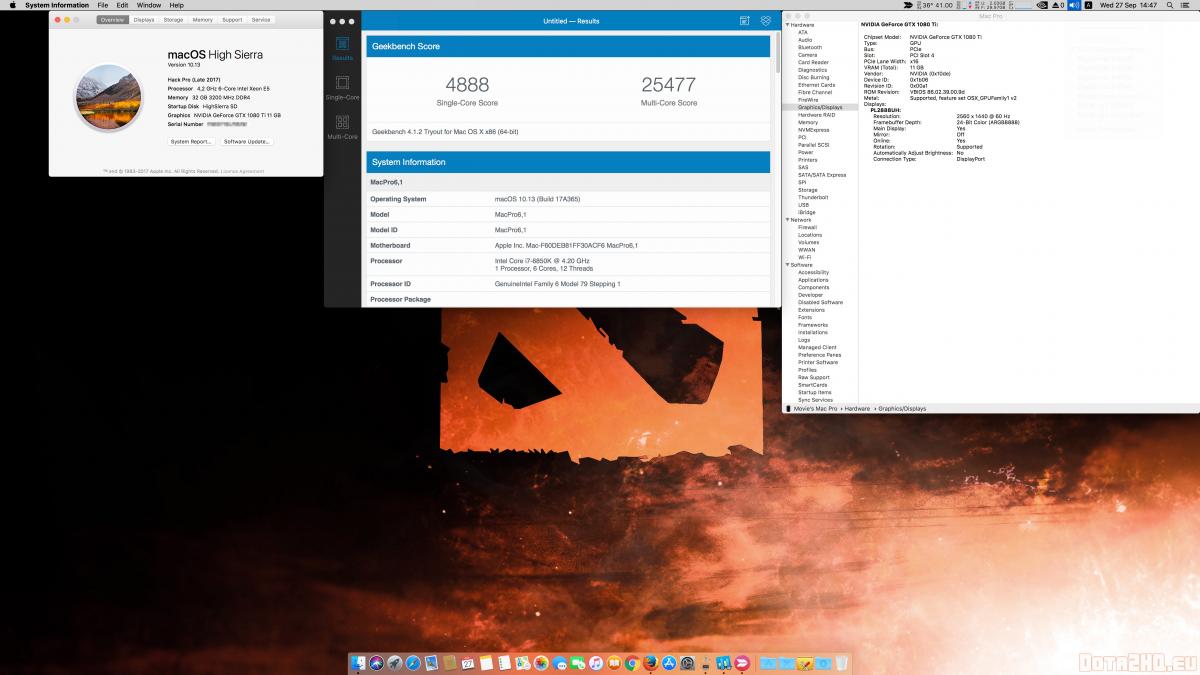Viewport: 1200px width, 675px height.
Task: Select Bluetooth in the Hardware list
Action: pyautogui.click(x=810, y=47)
